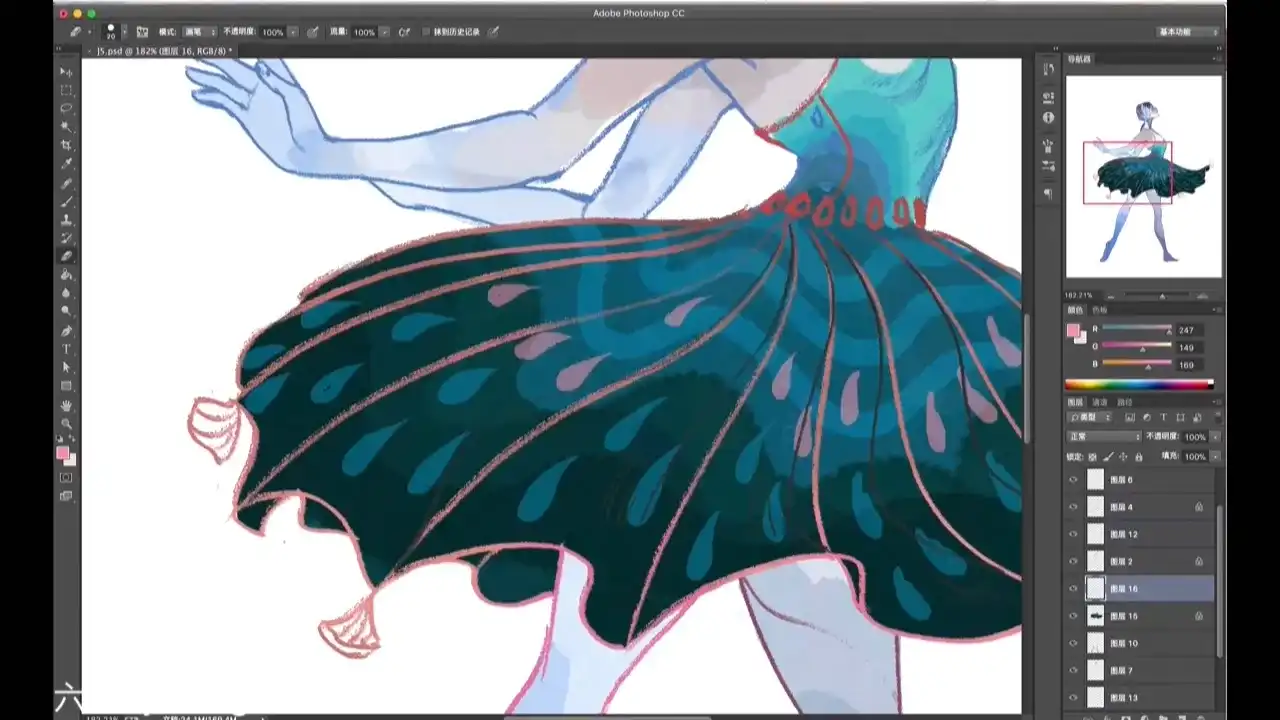The image size is (1280, 720).
Task: Click the foreground color swatch in Color panel
Action: [1073, 331]
